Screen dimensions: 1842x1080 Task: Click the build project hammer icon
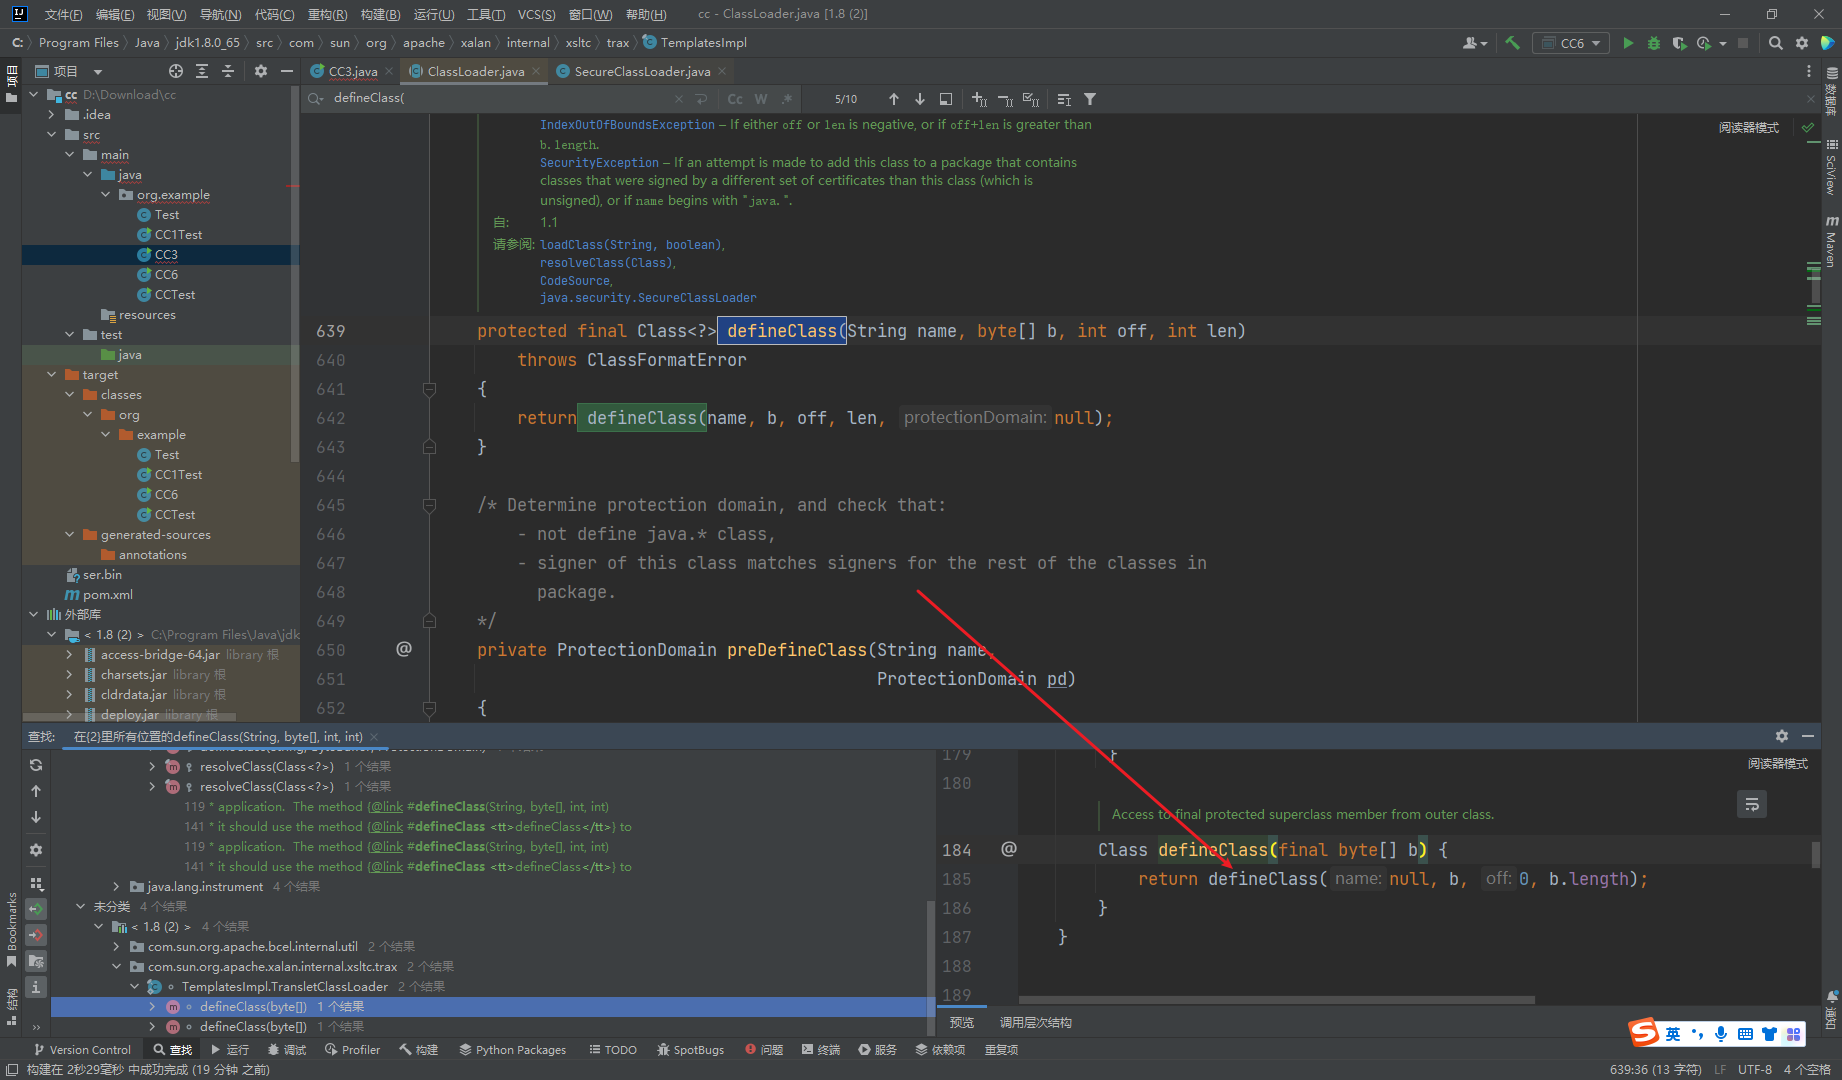click(x=1512, y=43)
